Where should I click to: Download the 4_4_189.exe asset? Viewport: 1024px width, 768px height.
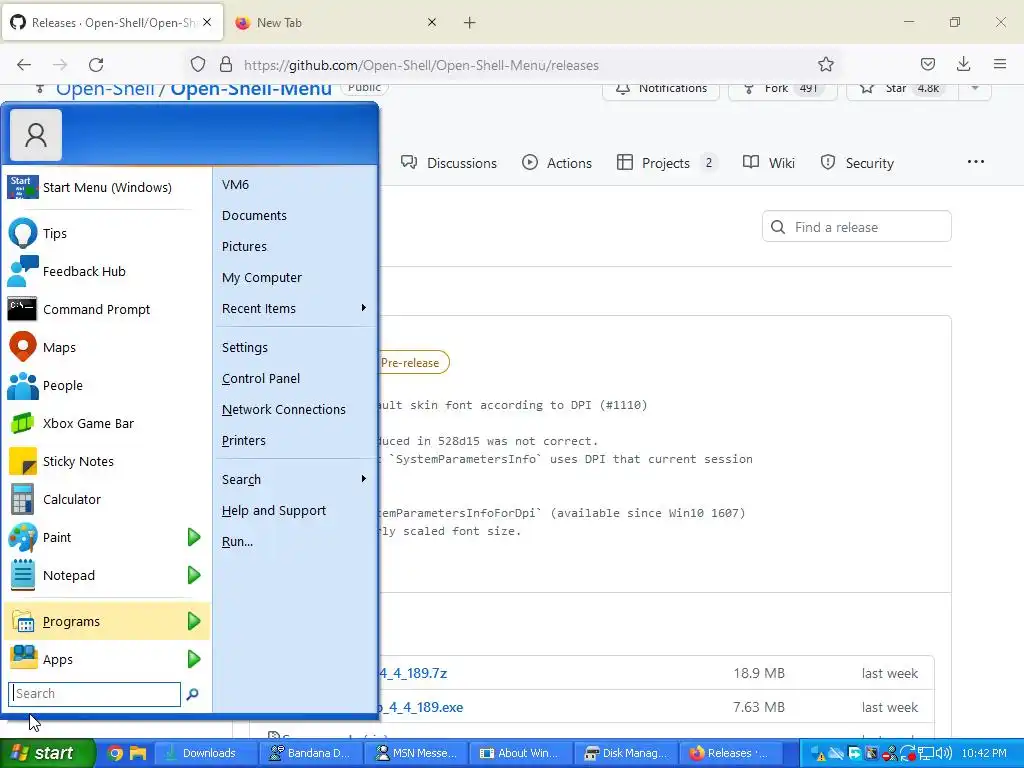click(421, 707)
